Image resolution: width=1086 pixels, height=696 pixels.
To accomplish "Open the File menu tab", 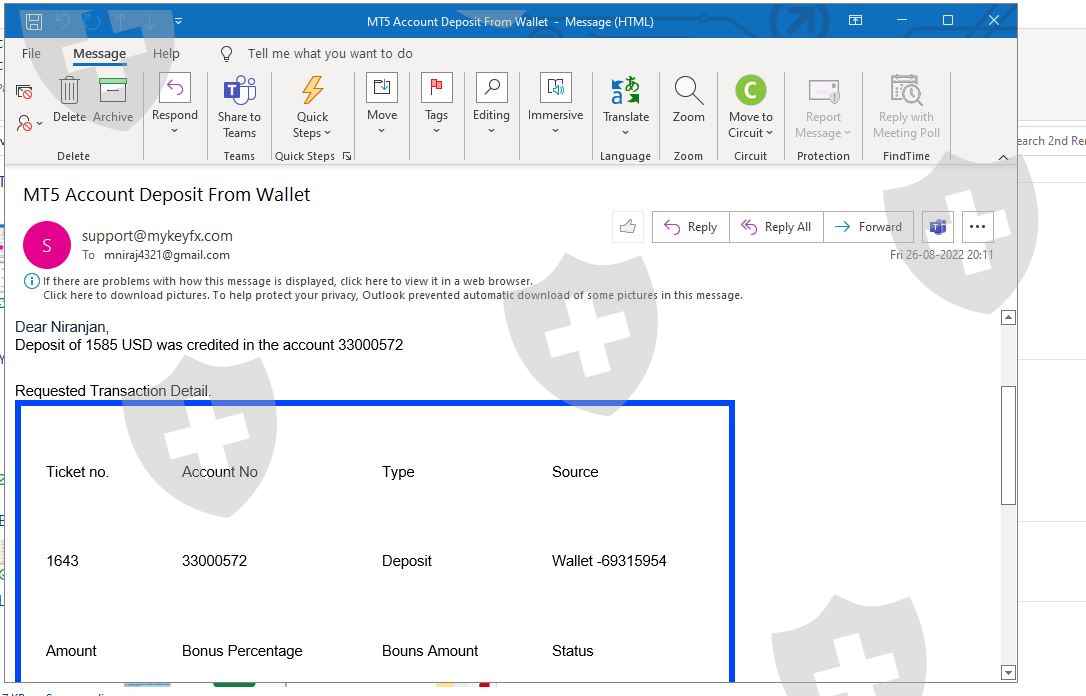I will click(31, 54).
